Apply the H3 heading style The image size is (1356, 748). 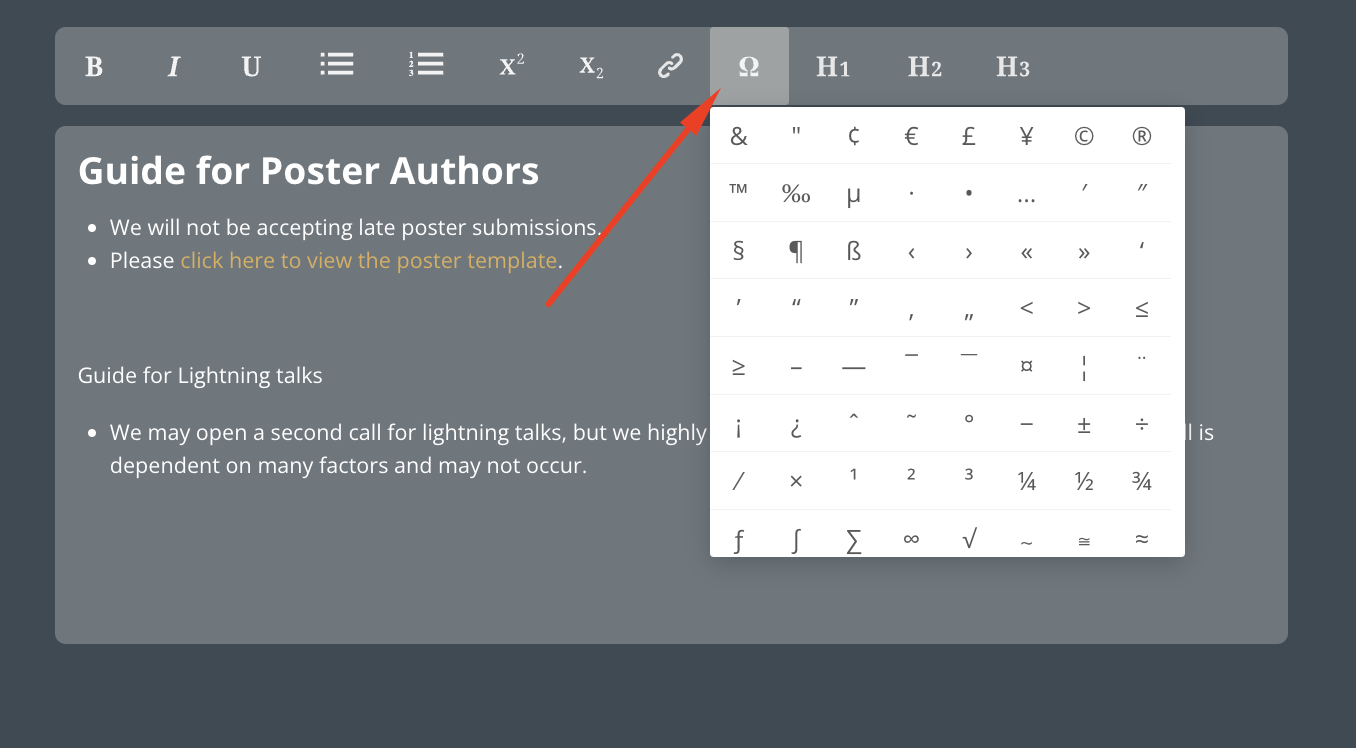point(1012,66)
